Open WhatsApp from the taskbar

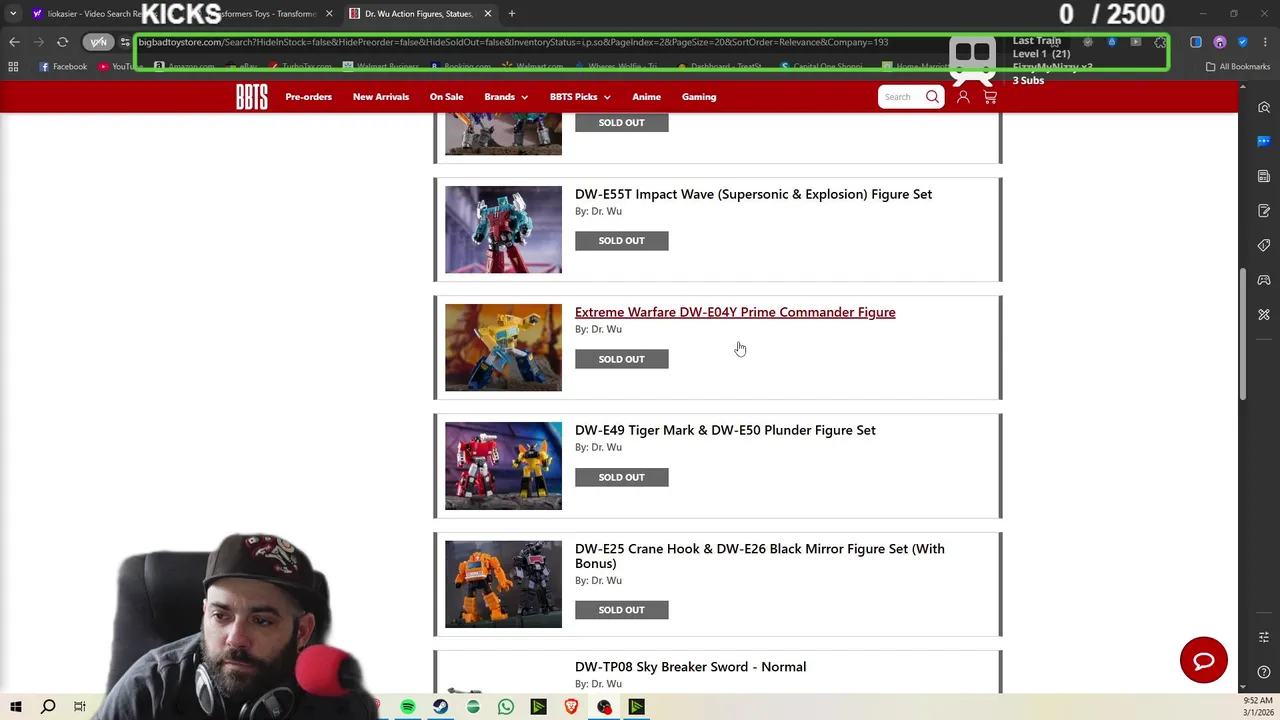click(506, 707)
